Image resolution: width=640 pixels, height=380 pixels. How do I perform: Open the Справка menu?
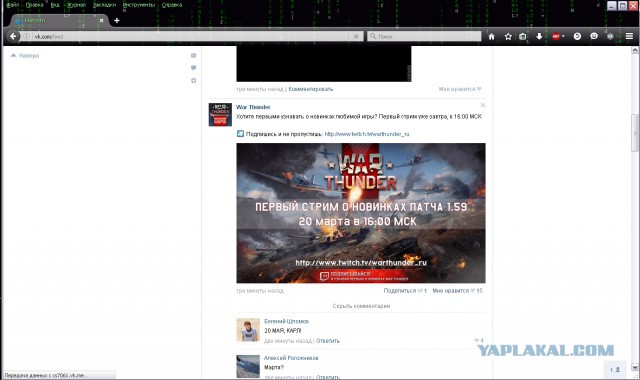[172, 5]
